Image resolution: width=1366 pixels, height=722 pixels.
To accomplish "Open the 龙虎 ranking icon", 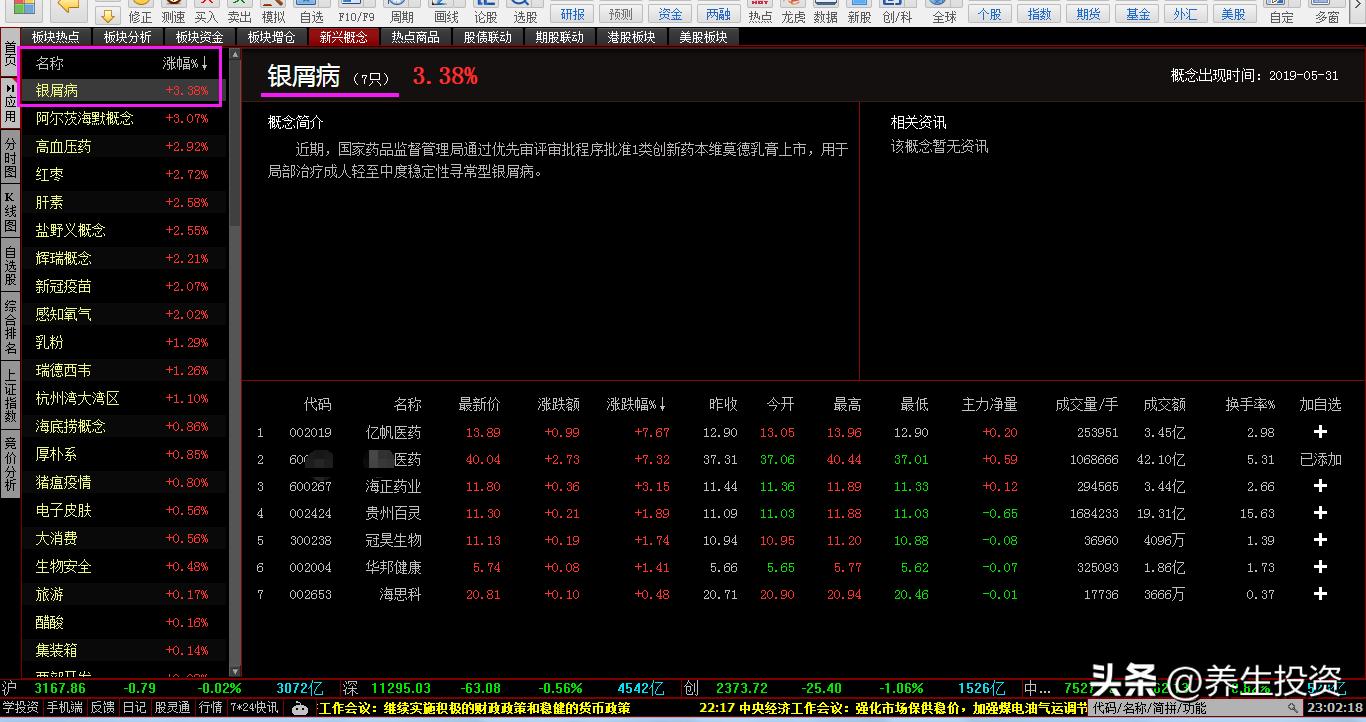I will click(793, 12).
